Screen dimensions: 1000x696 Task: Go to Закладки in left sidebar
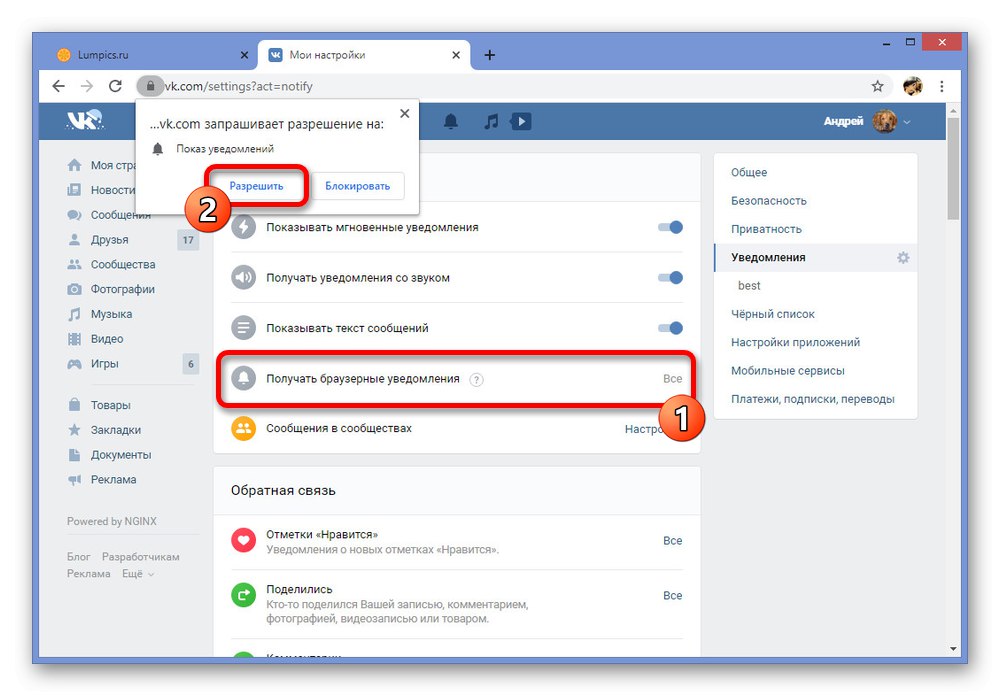115,430
